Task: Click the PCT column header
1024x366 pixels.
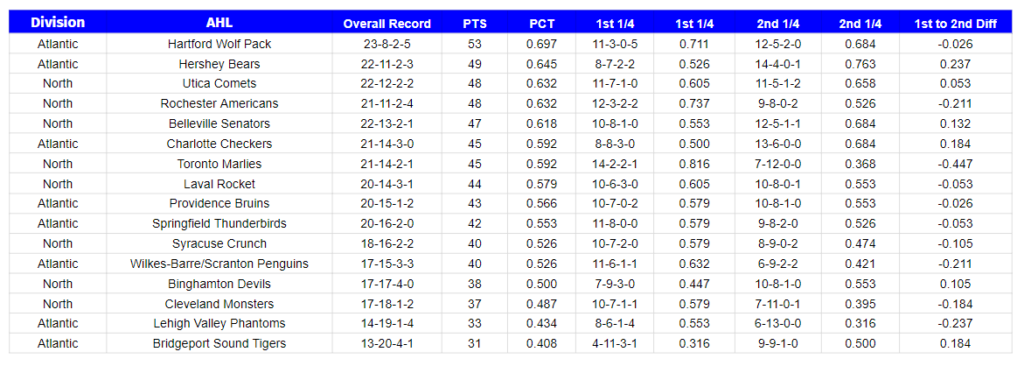Action: pos(542,23)
